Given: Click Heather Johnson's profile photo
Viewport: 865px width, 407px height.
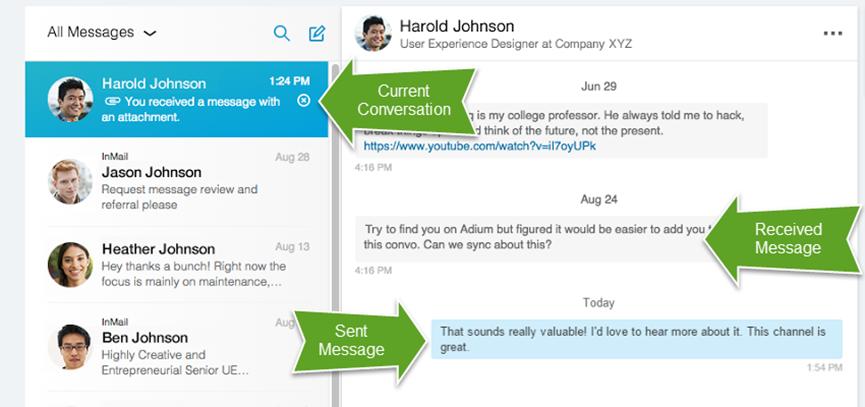Looking at the screenshot, I should 70,265.
